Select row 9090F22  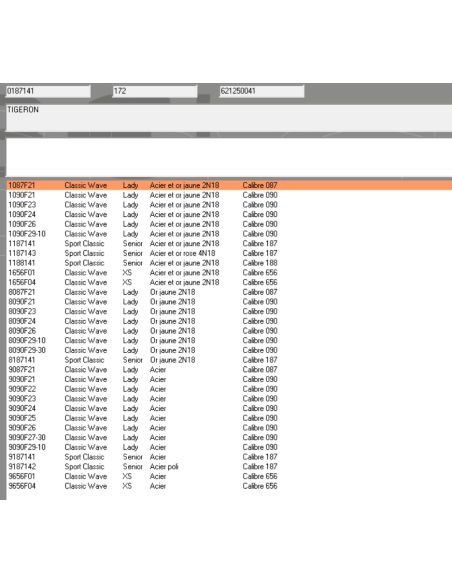coord(229,389)
